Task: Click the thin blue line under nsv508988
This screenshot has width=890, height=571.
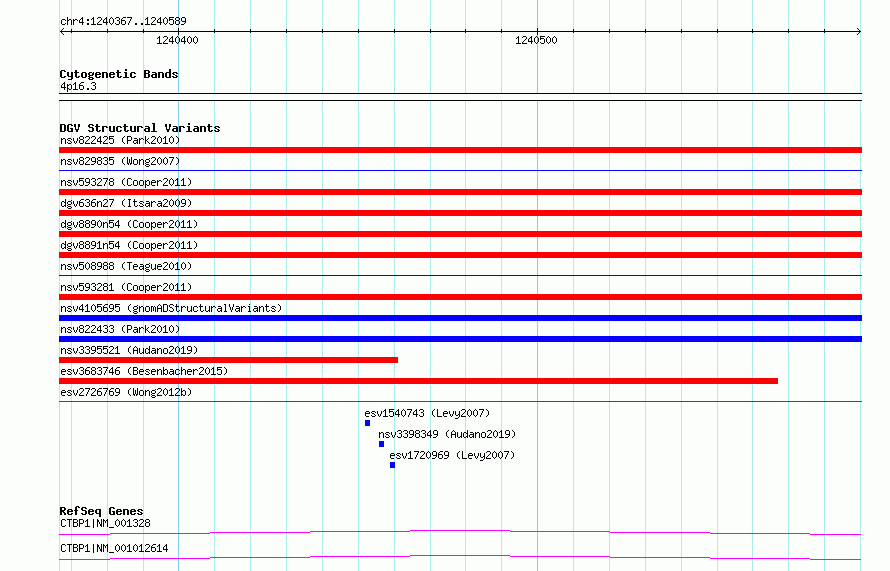Action: tap(460, 275)
